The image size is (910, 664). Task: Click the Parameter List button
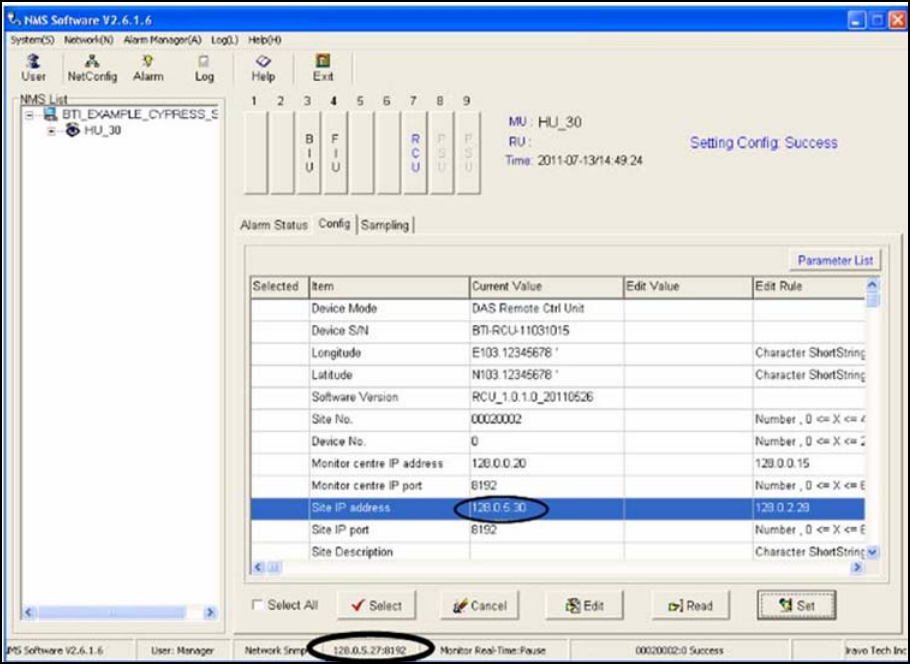(835, 260)
